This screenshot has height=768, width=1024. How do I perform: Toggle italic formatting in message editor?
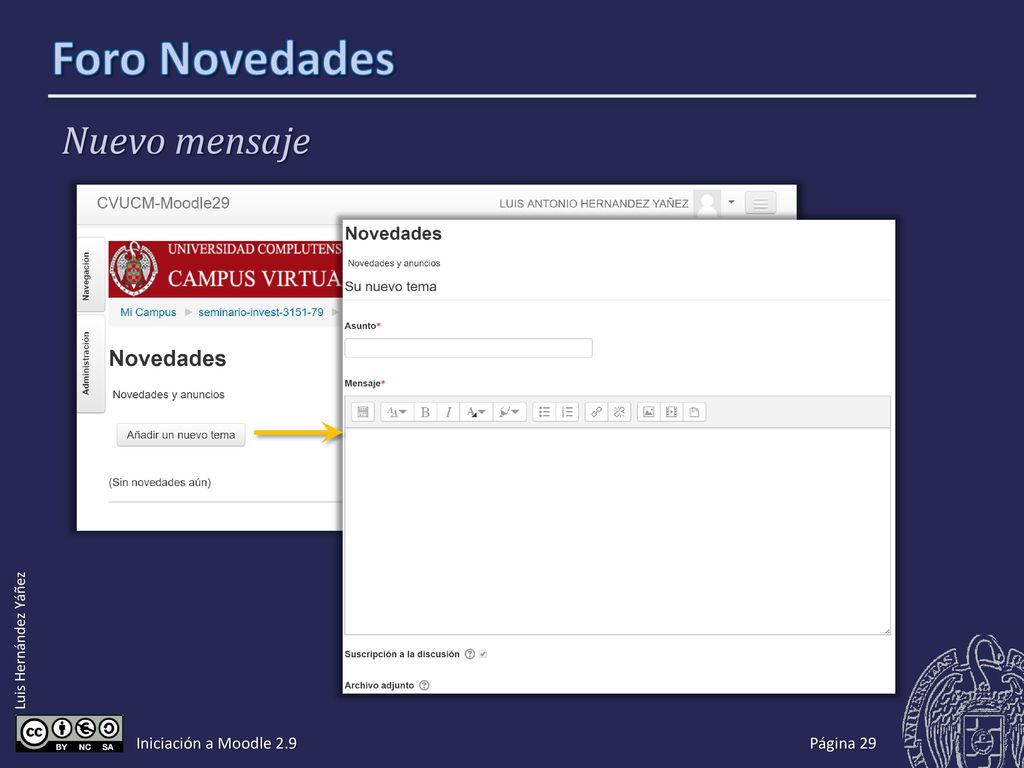448,412
